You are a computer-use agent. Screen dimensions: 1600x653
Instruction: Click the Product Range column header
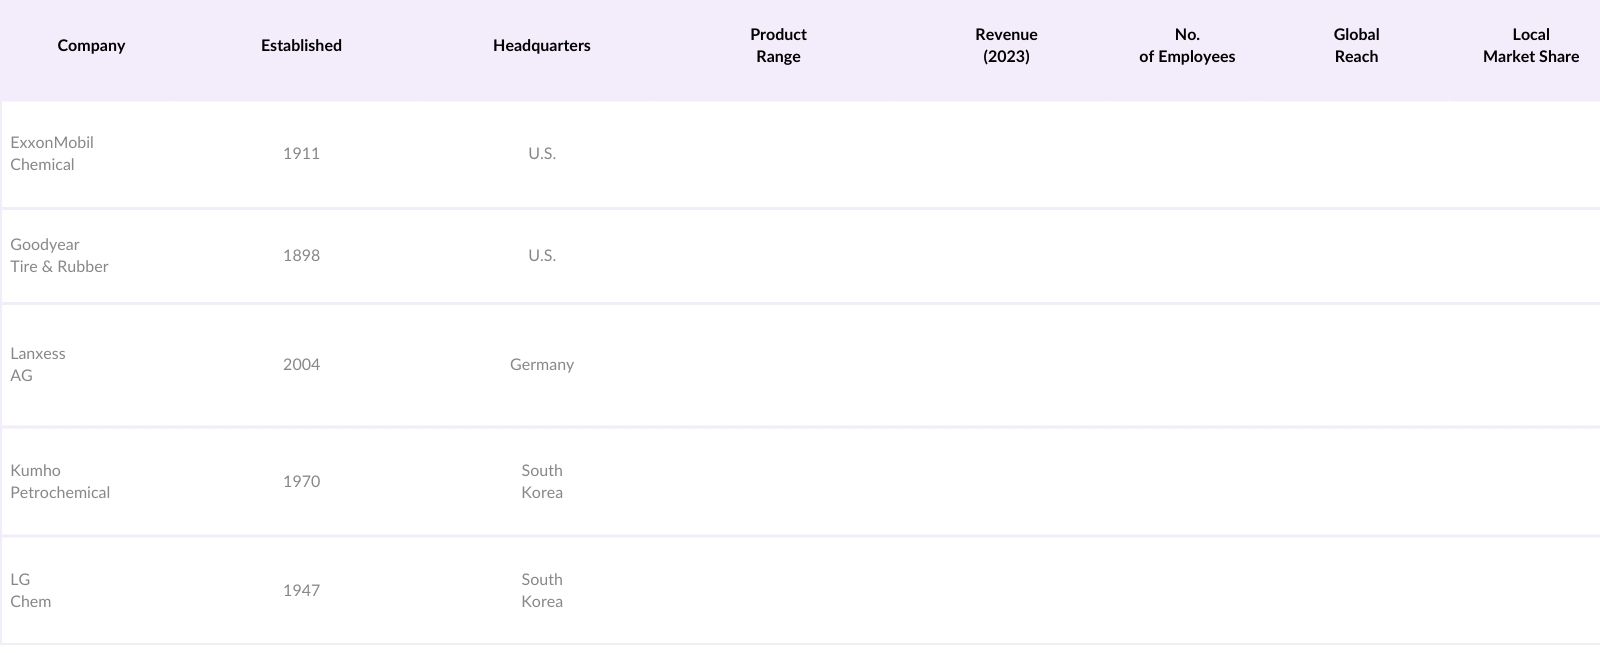pos(778,46)
